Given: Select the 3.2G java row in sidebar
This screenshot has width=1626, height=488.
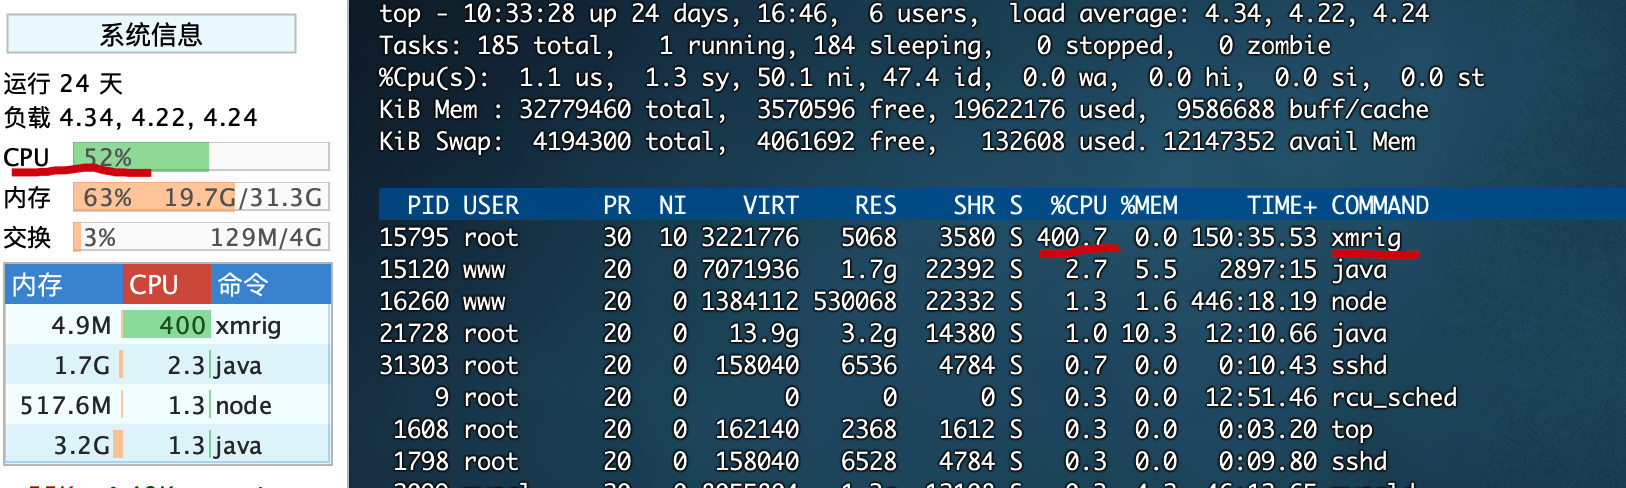Looking at the screenshot, I should click(x=167, y=445).
